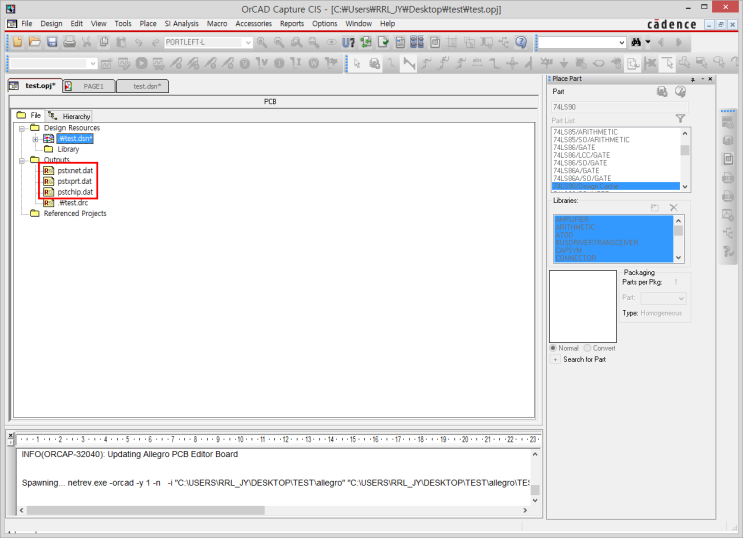Screen dimensions: 743x538
Task: Click the Cross Reference parts icon
Action: point(417,43)
